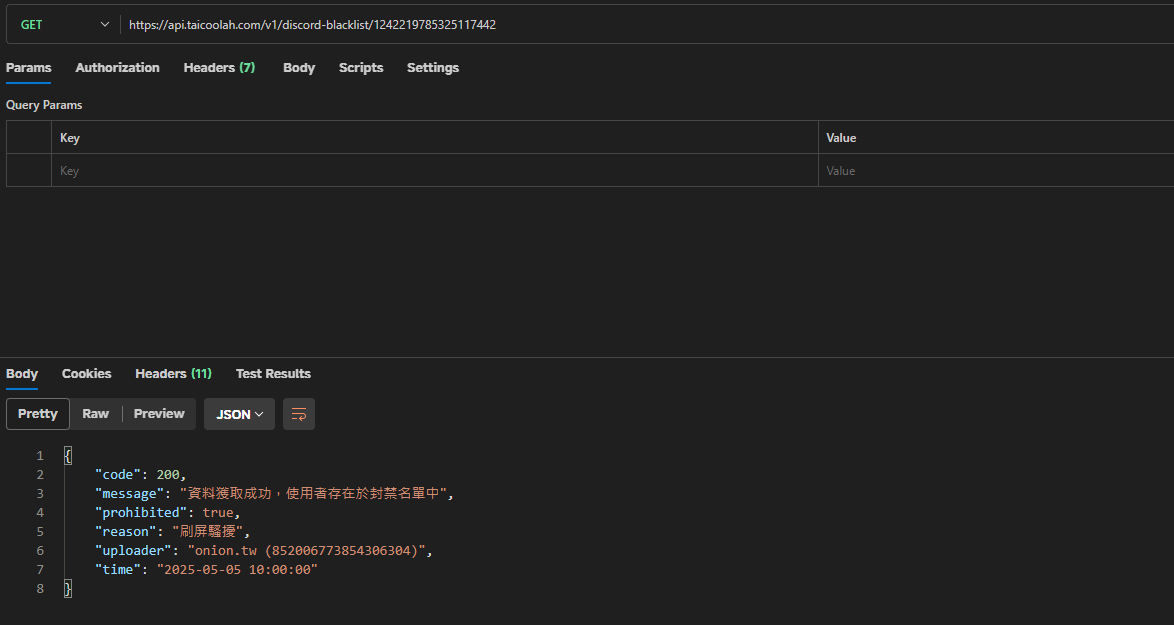Open the GET method dropdown
This screenshot has height=625, width=1174.
pos(64,25)
